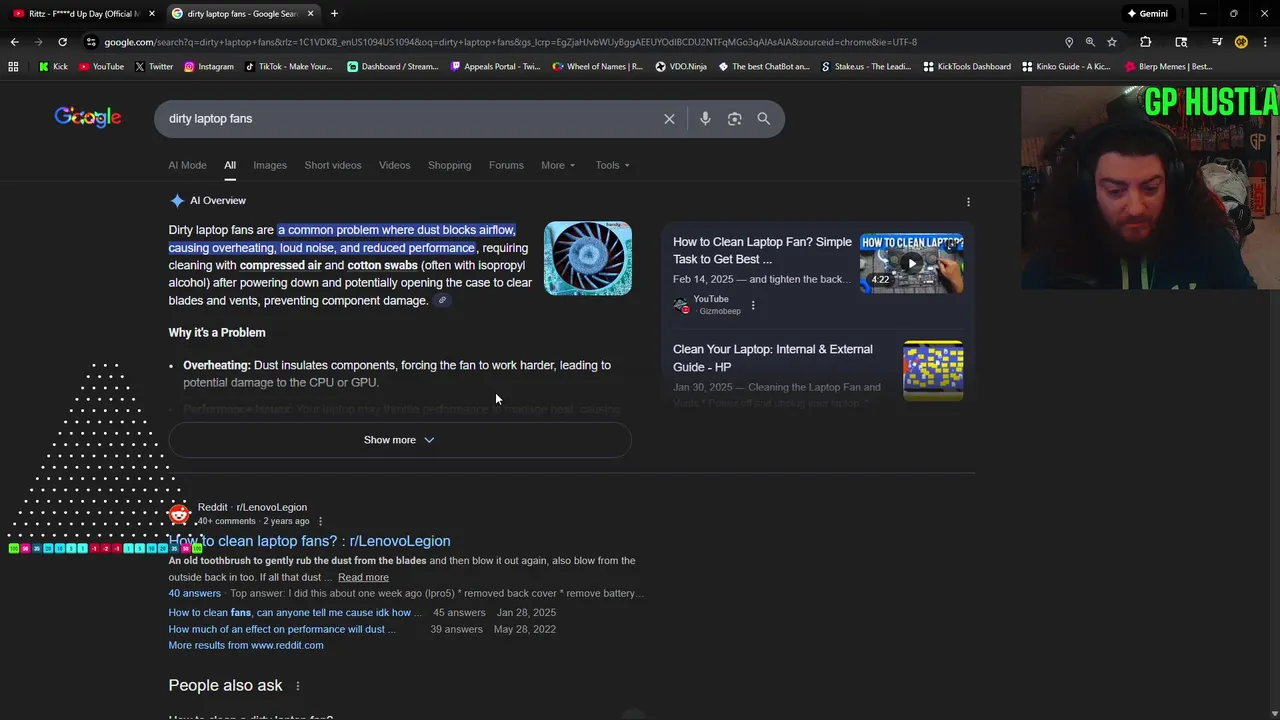Screen dimensions: 1280x720
Task: Open the Chrome profile avatar
Action: point(1241,42)
